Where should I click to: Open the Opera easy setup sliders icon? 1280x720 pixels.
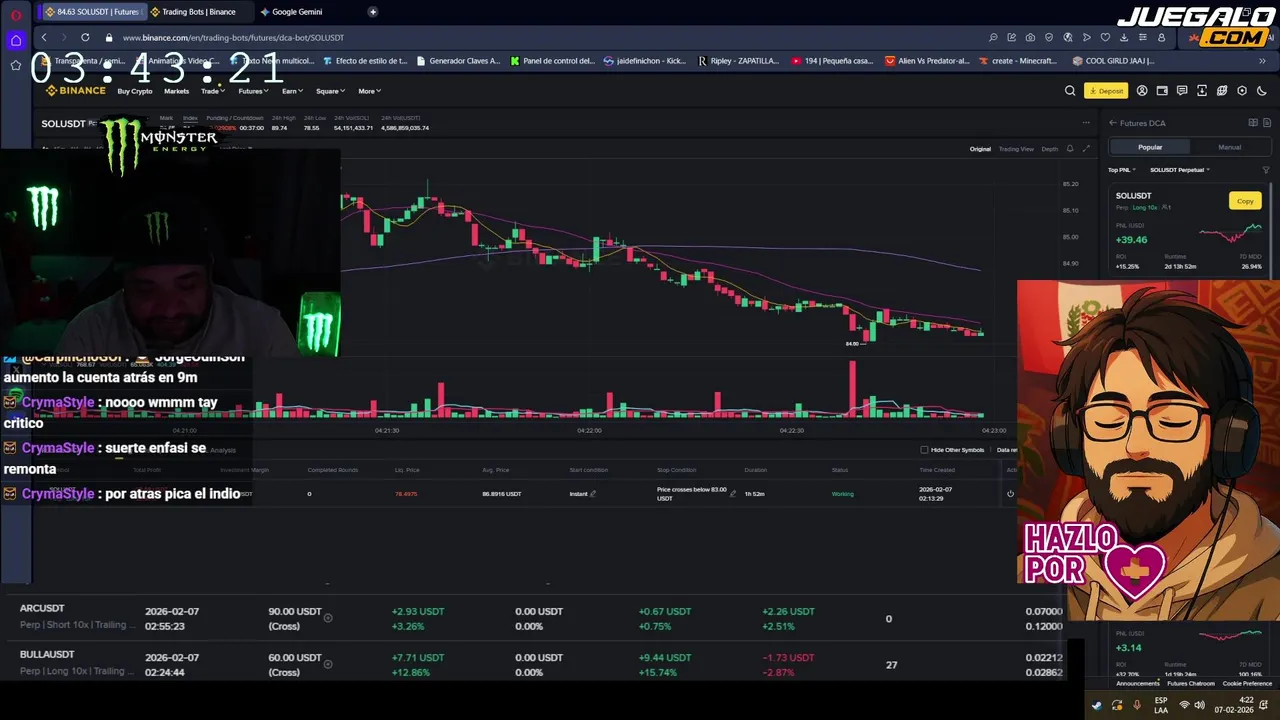click(1143, 37)
